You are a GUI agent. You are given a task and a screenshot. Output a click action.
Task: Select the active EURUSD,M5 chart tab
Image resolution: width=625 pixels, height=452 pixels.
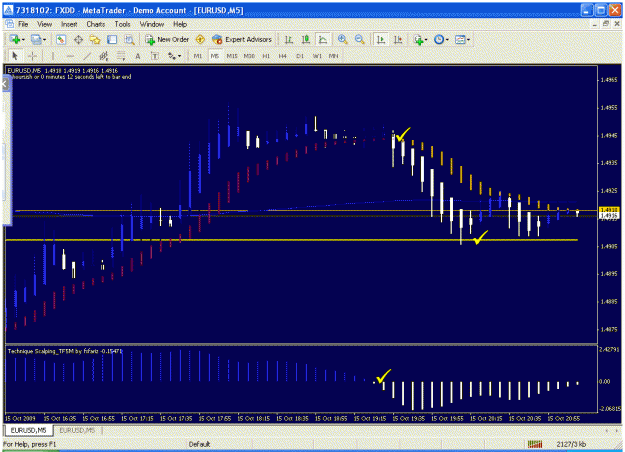tap(28, 430)
